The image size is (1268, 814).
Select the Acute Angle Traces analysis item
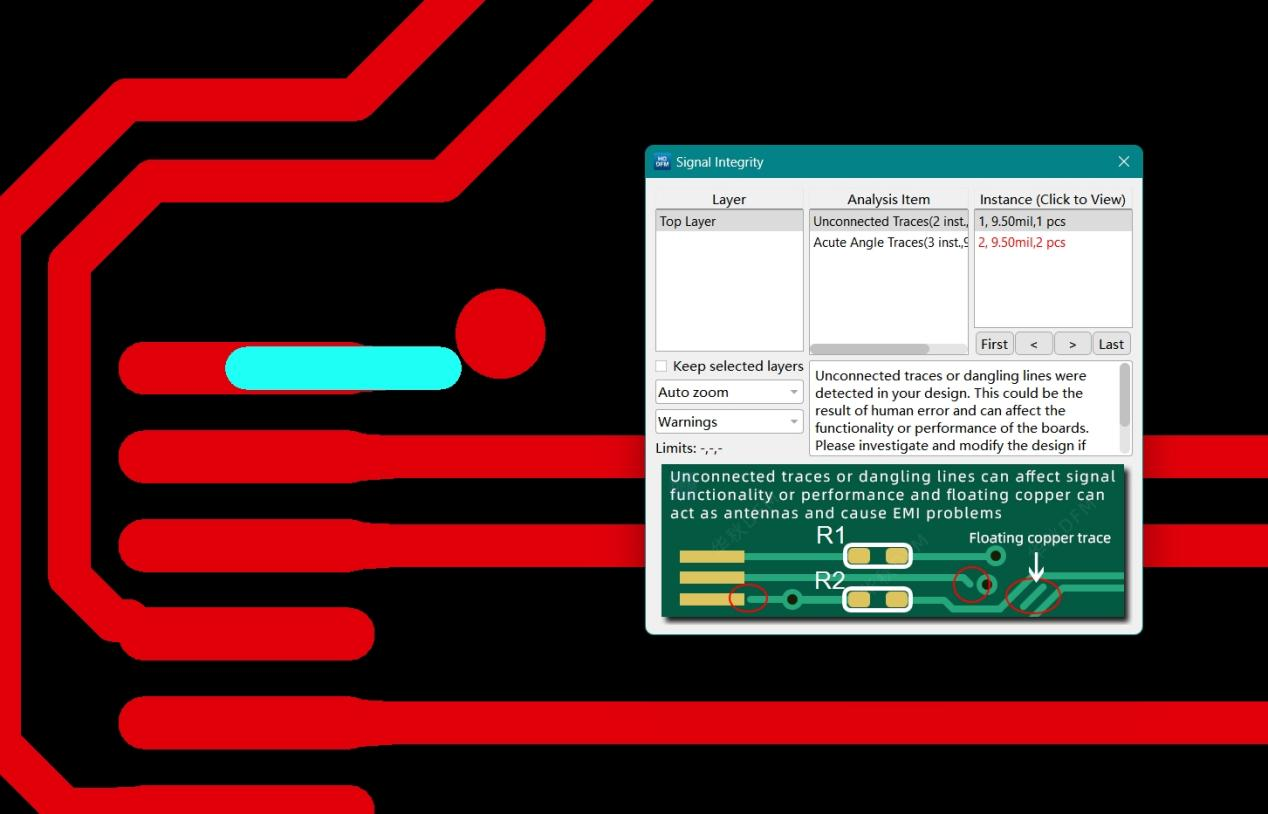(x=887, y=243)
